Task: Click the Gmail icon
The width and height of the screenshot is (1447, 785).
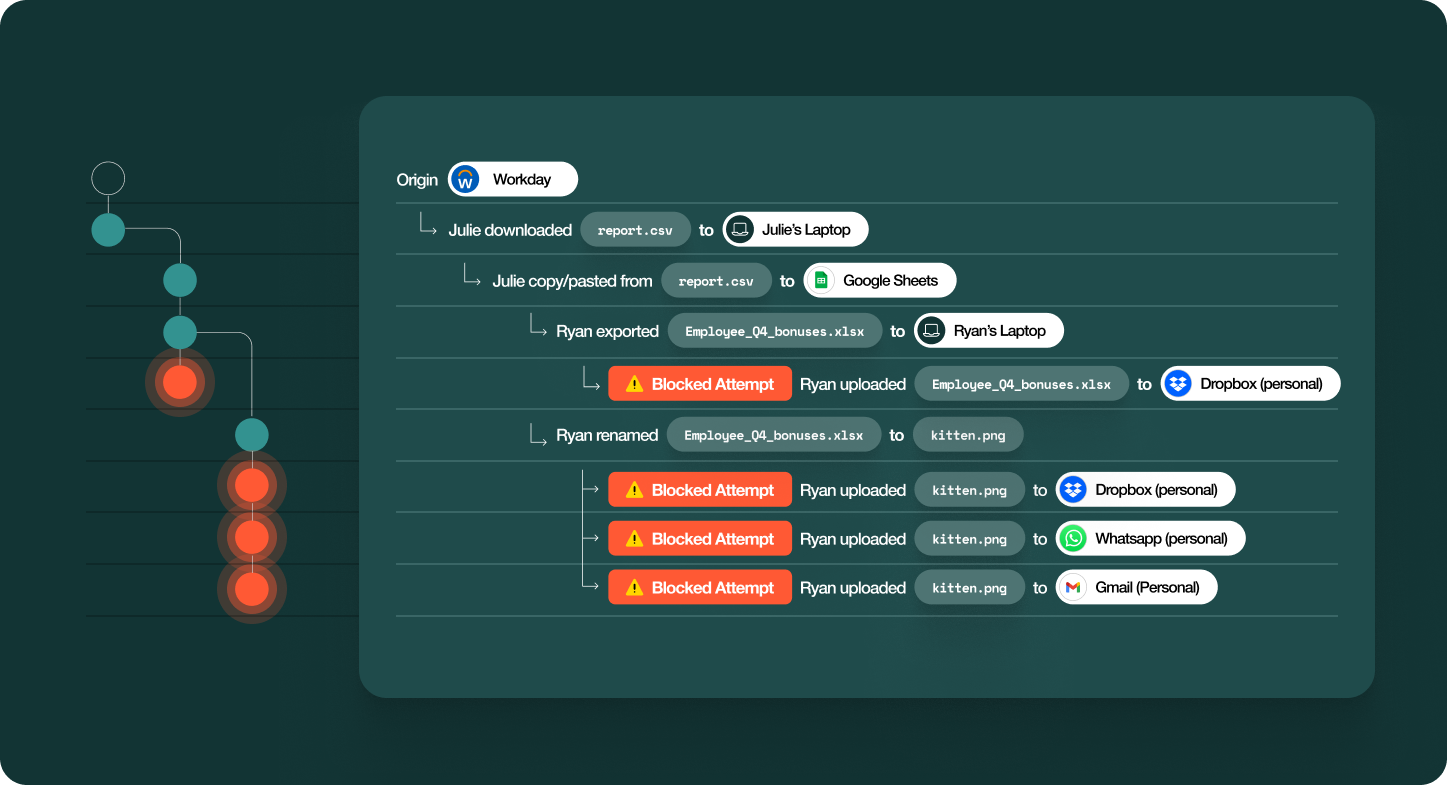Action: click(x=1073, y=588)
